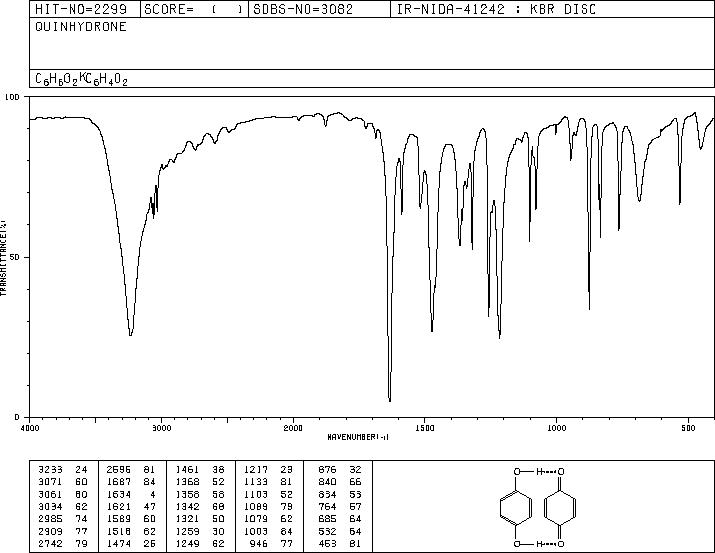Click peak value 1103 in the table
Viewport: 715px width, 553px height.
(256, 494)
